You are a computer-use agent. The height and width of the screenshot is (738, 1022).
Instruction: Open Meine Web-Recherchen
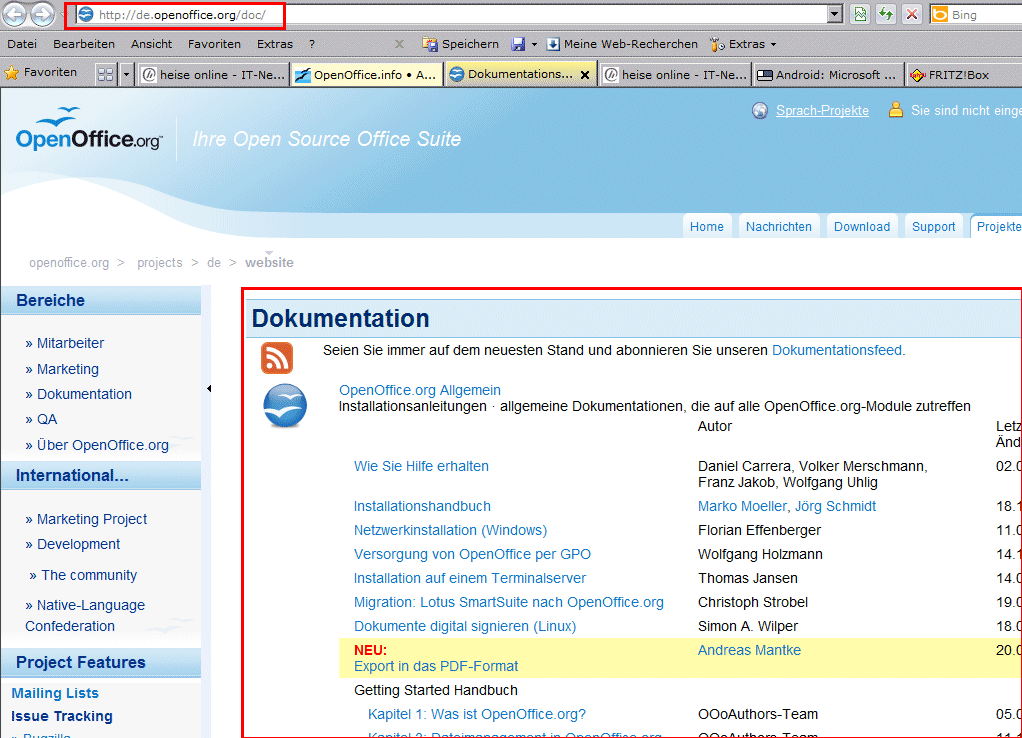click(x=622, y=44)
